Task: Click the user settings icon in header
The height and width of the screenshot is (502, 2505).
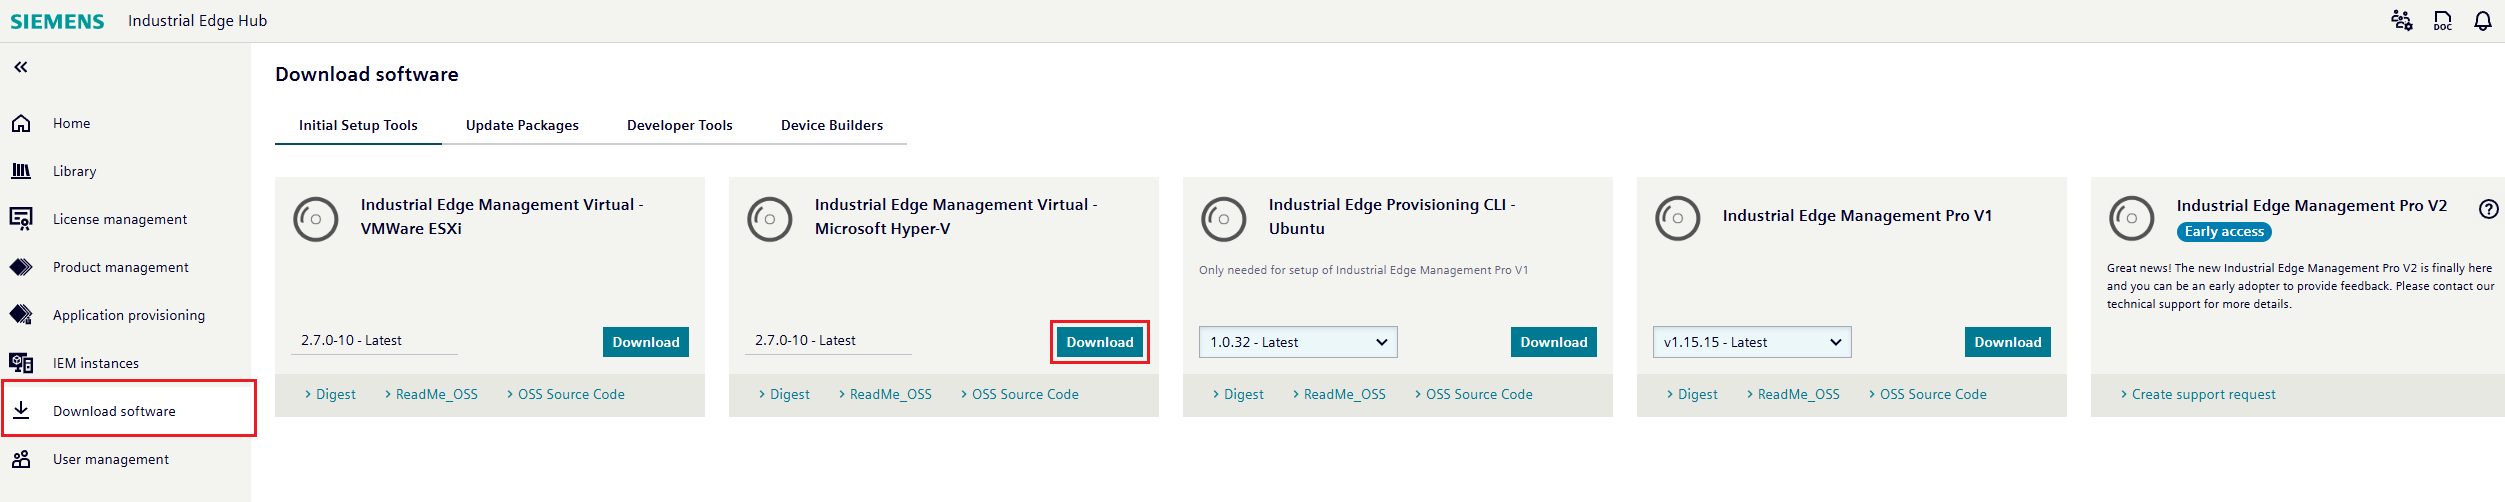Action: point(2401,21)
